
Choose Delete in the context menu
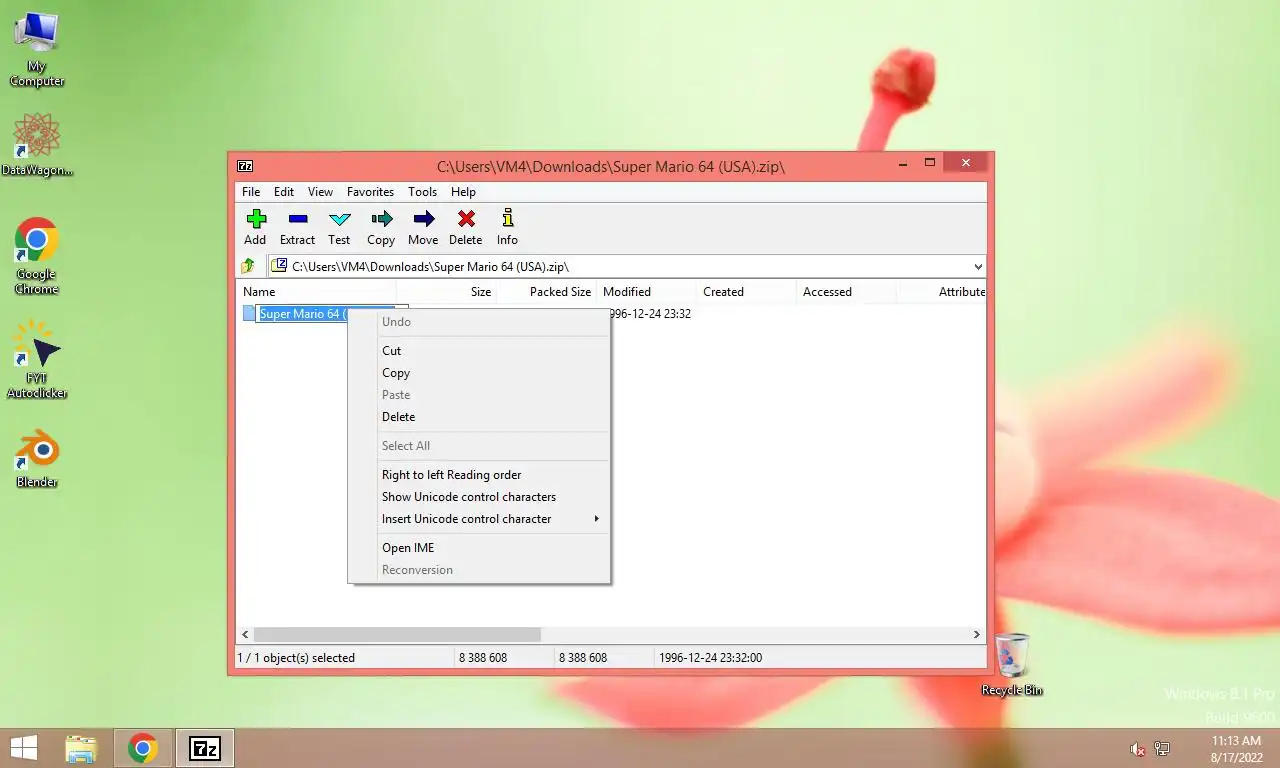point(478,417)
